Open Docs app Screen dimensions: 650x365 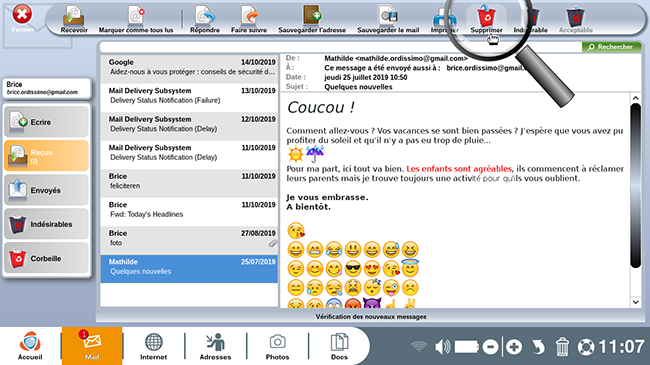click(339, 346)
